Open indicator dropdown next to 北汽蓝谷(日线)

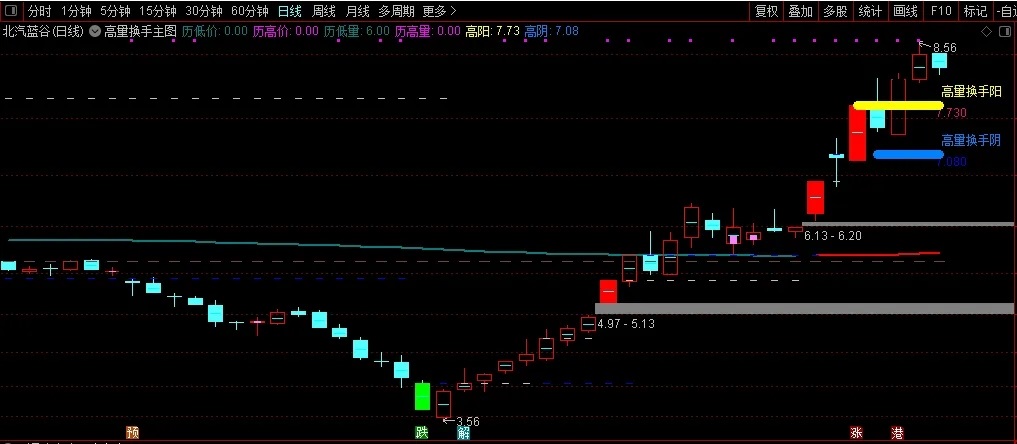[x=95, y=30]
